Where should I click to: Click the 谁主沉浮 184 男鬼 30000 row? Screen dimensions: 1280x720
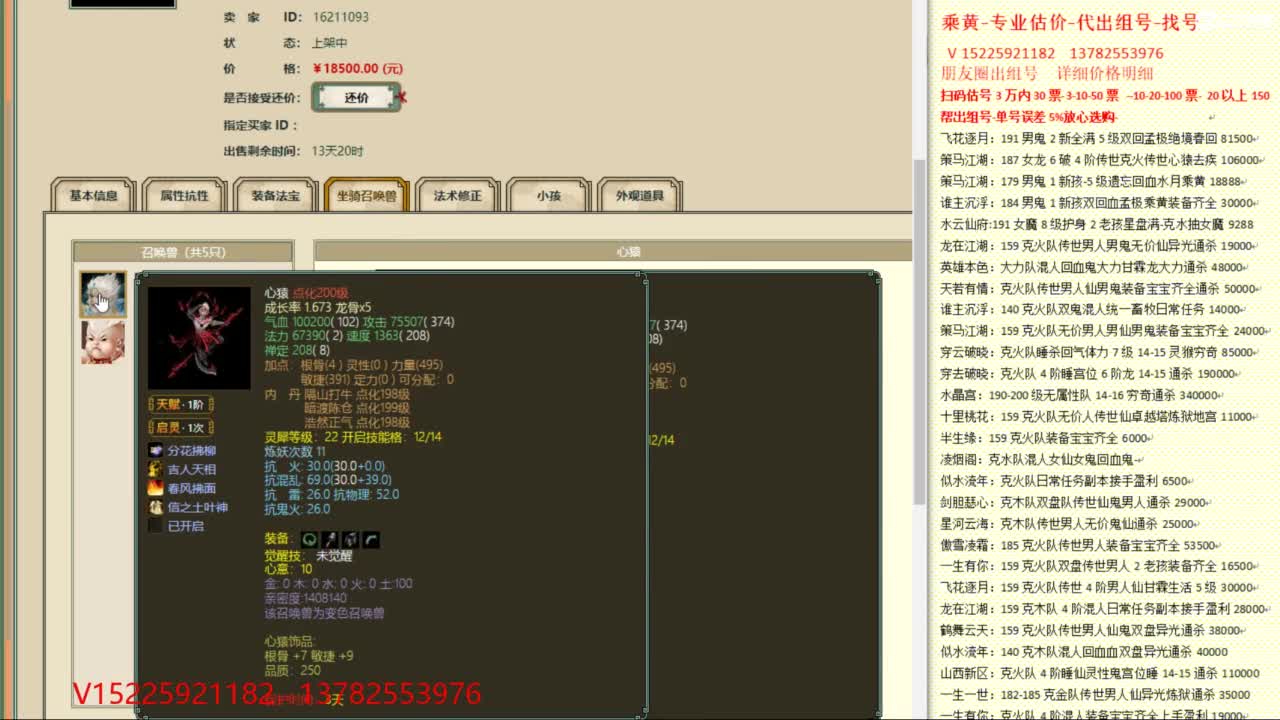[1100, 203]
